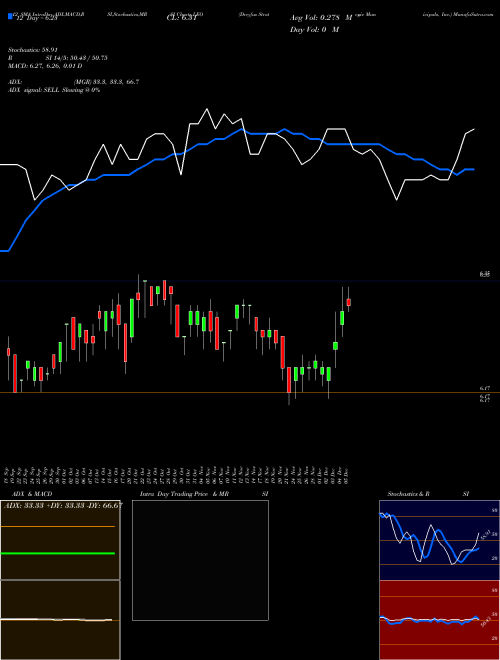
Task: Click the red RSI chart panel
Action: [x=439, y=620]
